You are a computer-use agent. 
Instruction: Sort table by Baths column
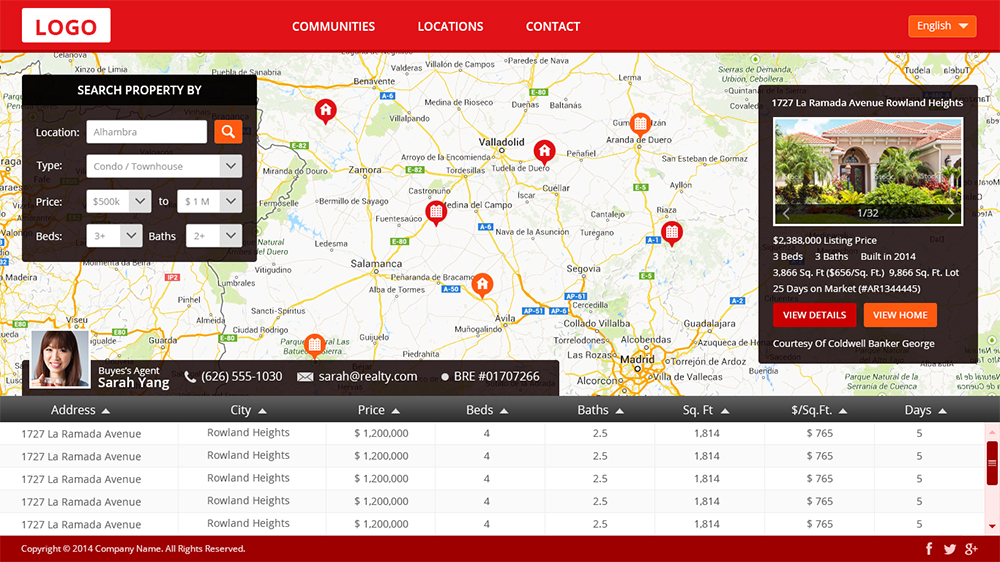coord(600,410)
